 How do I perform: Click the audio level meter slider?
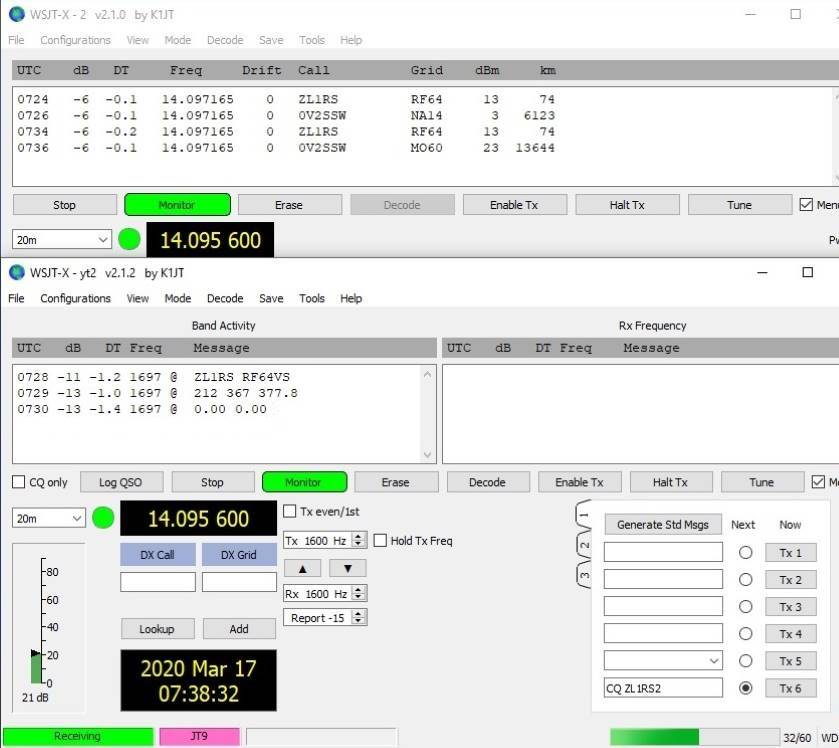coord(37,660)
